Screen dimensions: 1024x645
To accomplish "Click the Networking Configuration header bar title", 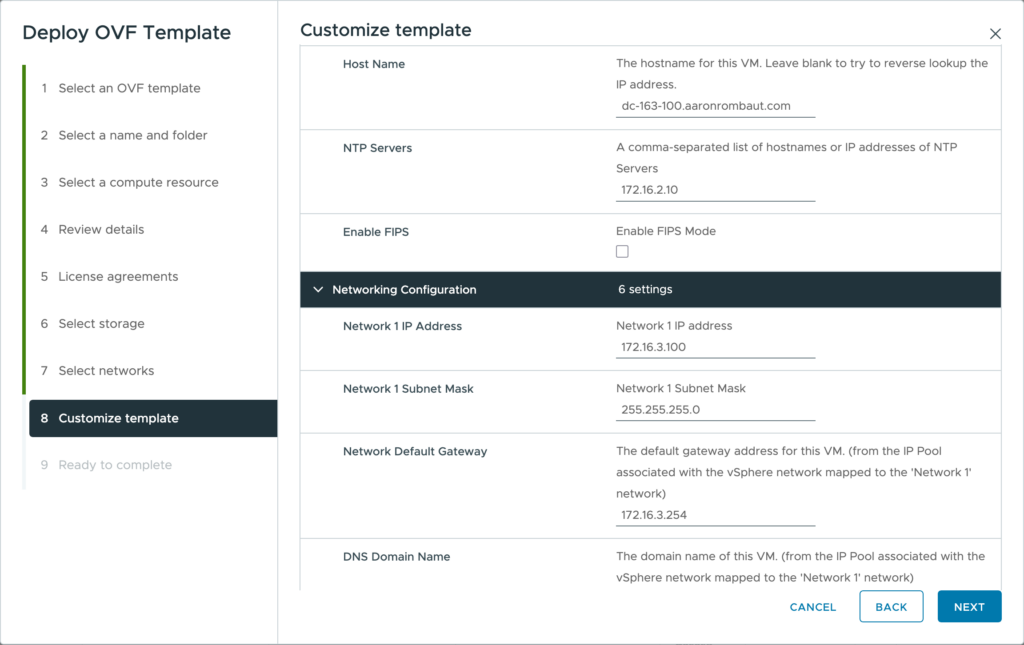I will pos(404,290).
